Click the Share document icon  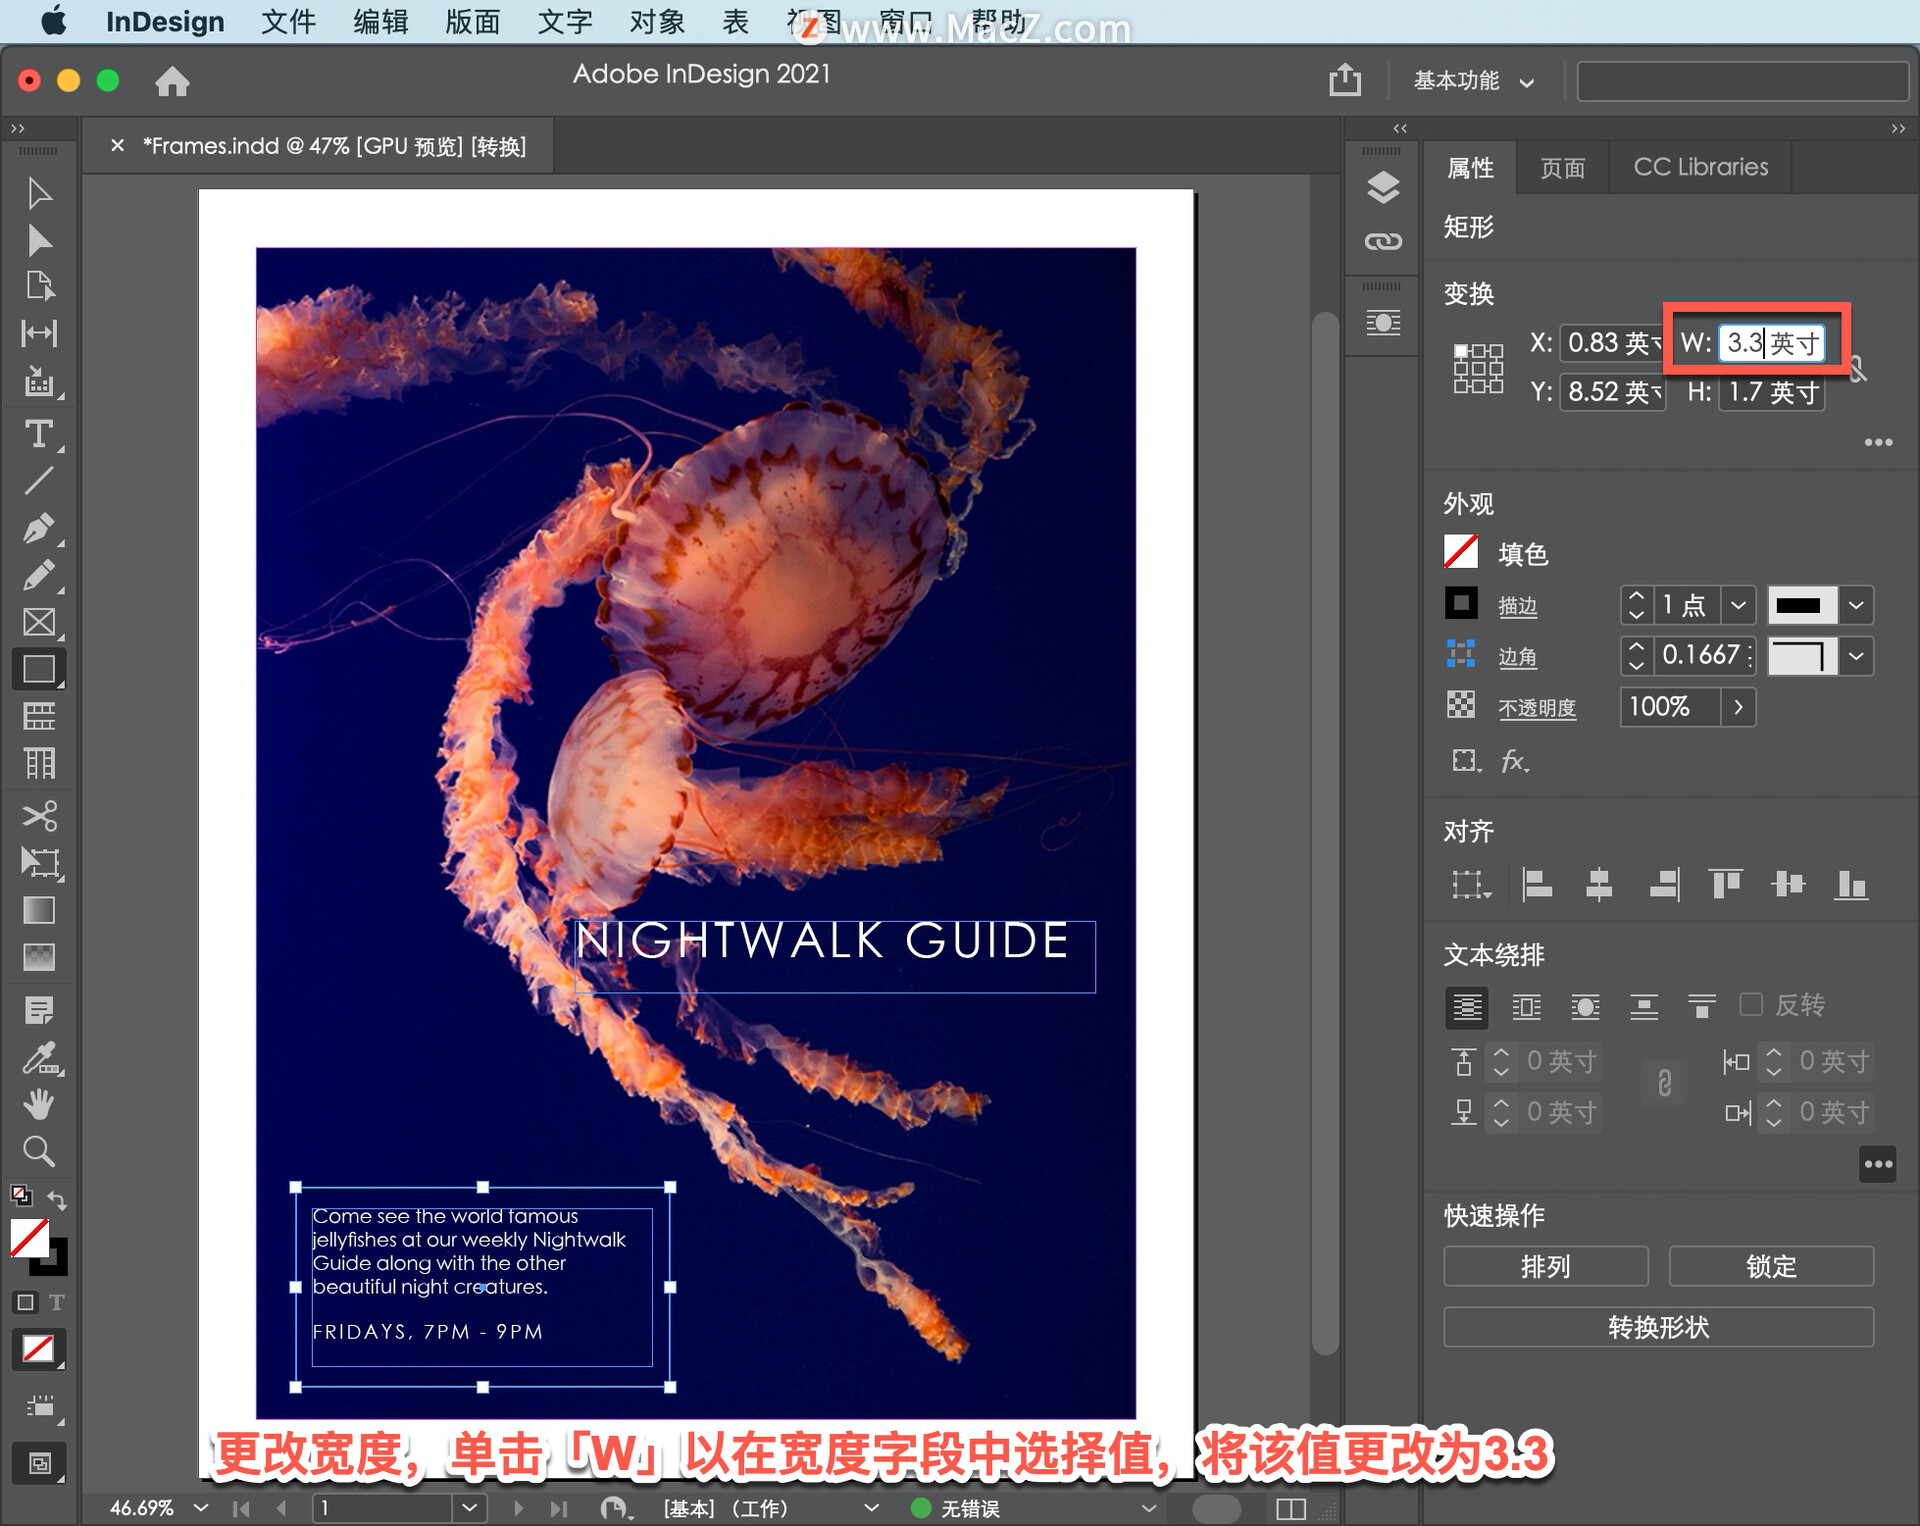1344,80
